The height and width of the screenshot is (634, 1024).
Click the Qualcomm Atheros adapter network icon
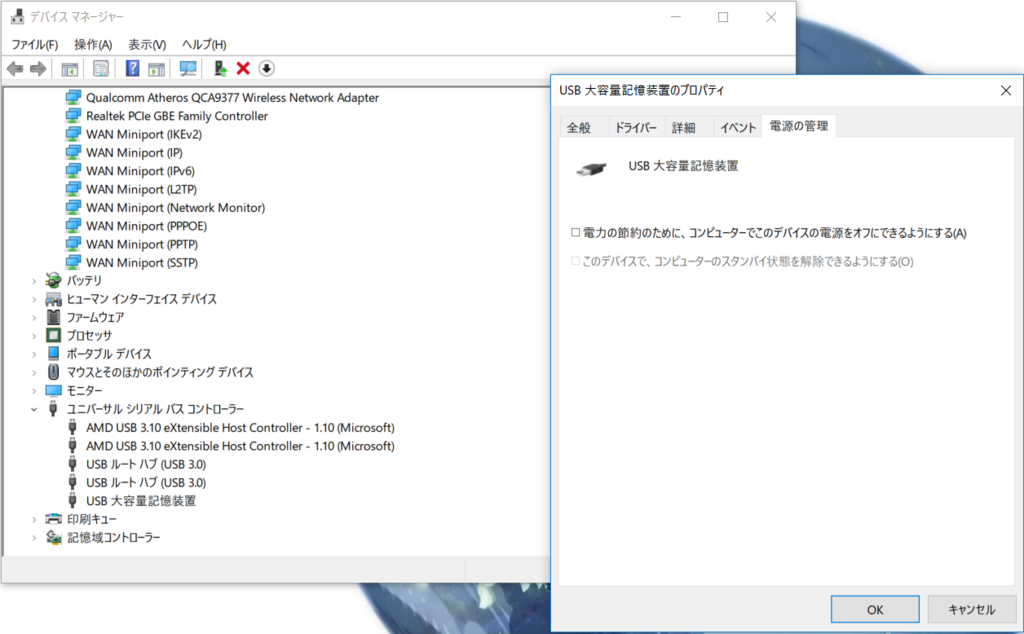pos(73,97)
